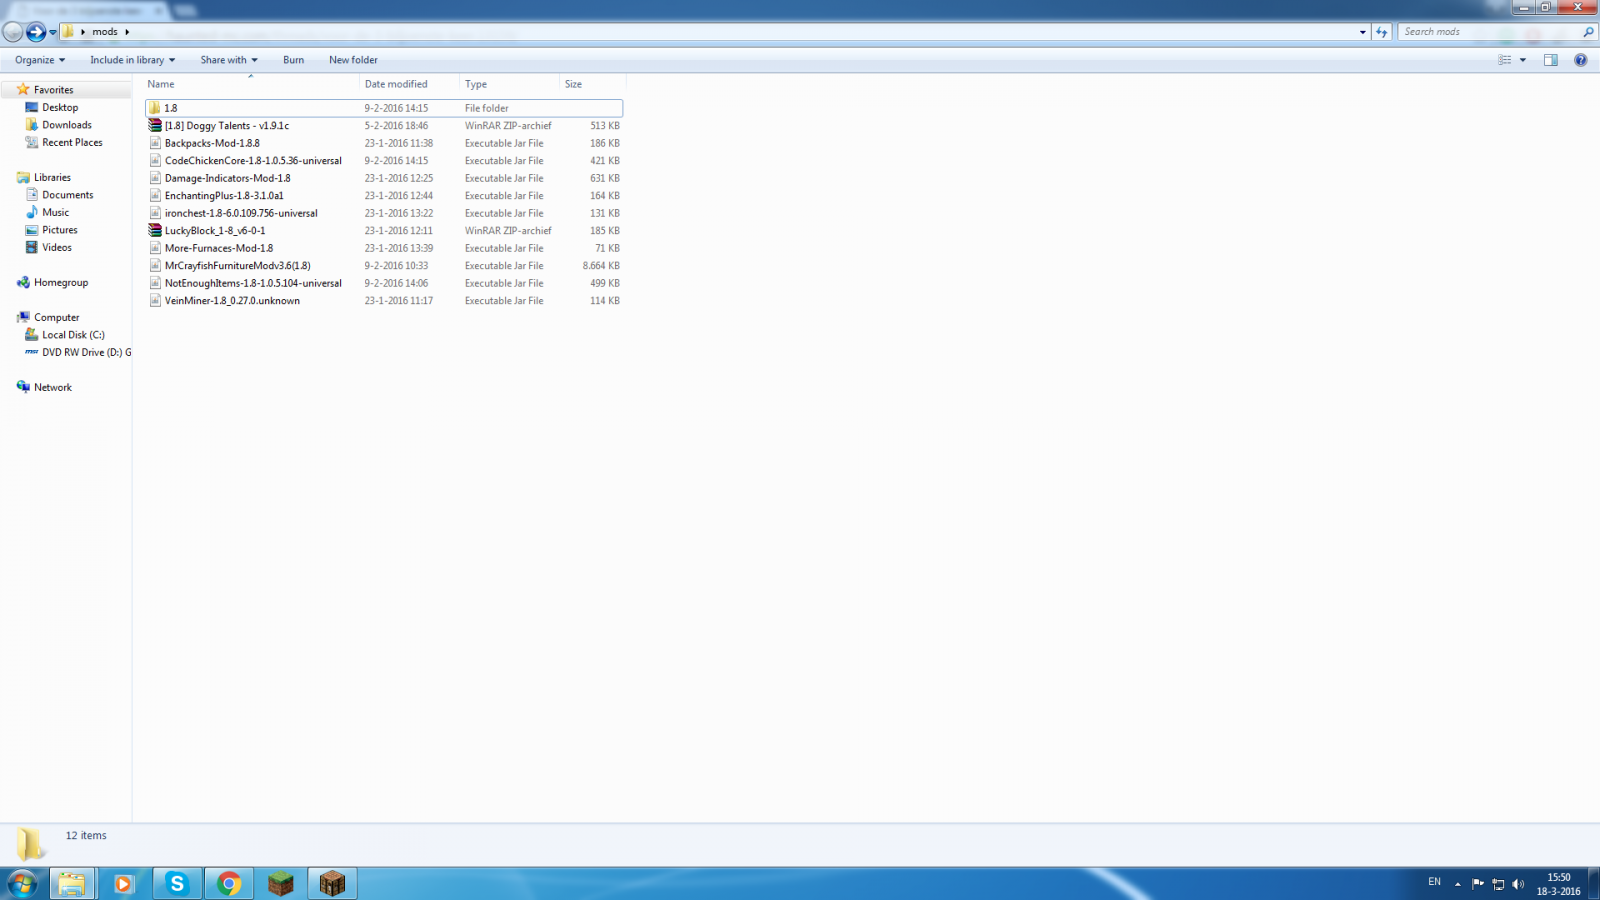
Task: Open DVD RW Drive (D:) in sidebar
Action: (x=86, y=353)
